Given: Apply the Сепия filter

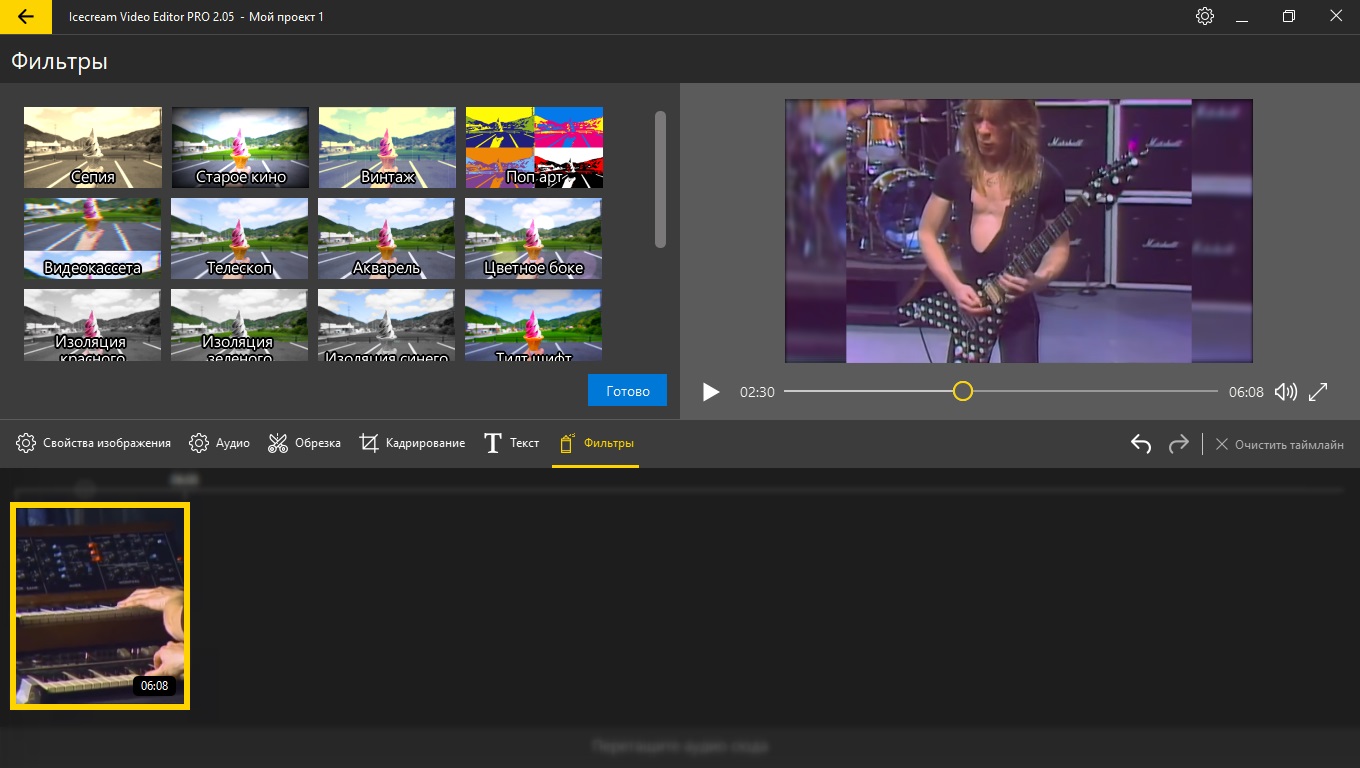Looking at the screenshot, I should [x=92, y=147].
